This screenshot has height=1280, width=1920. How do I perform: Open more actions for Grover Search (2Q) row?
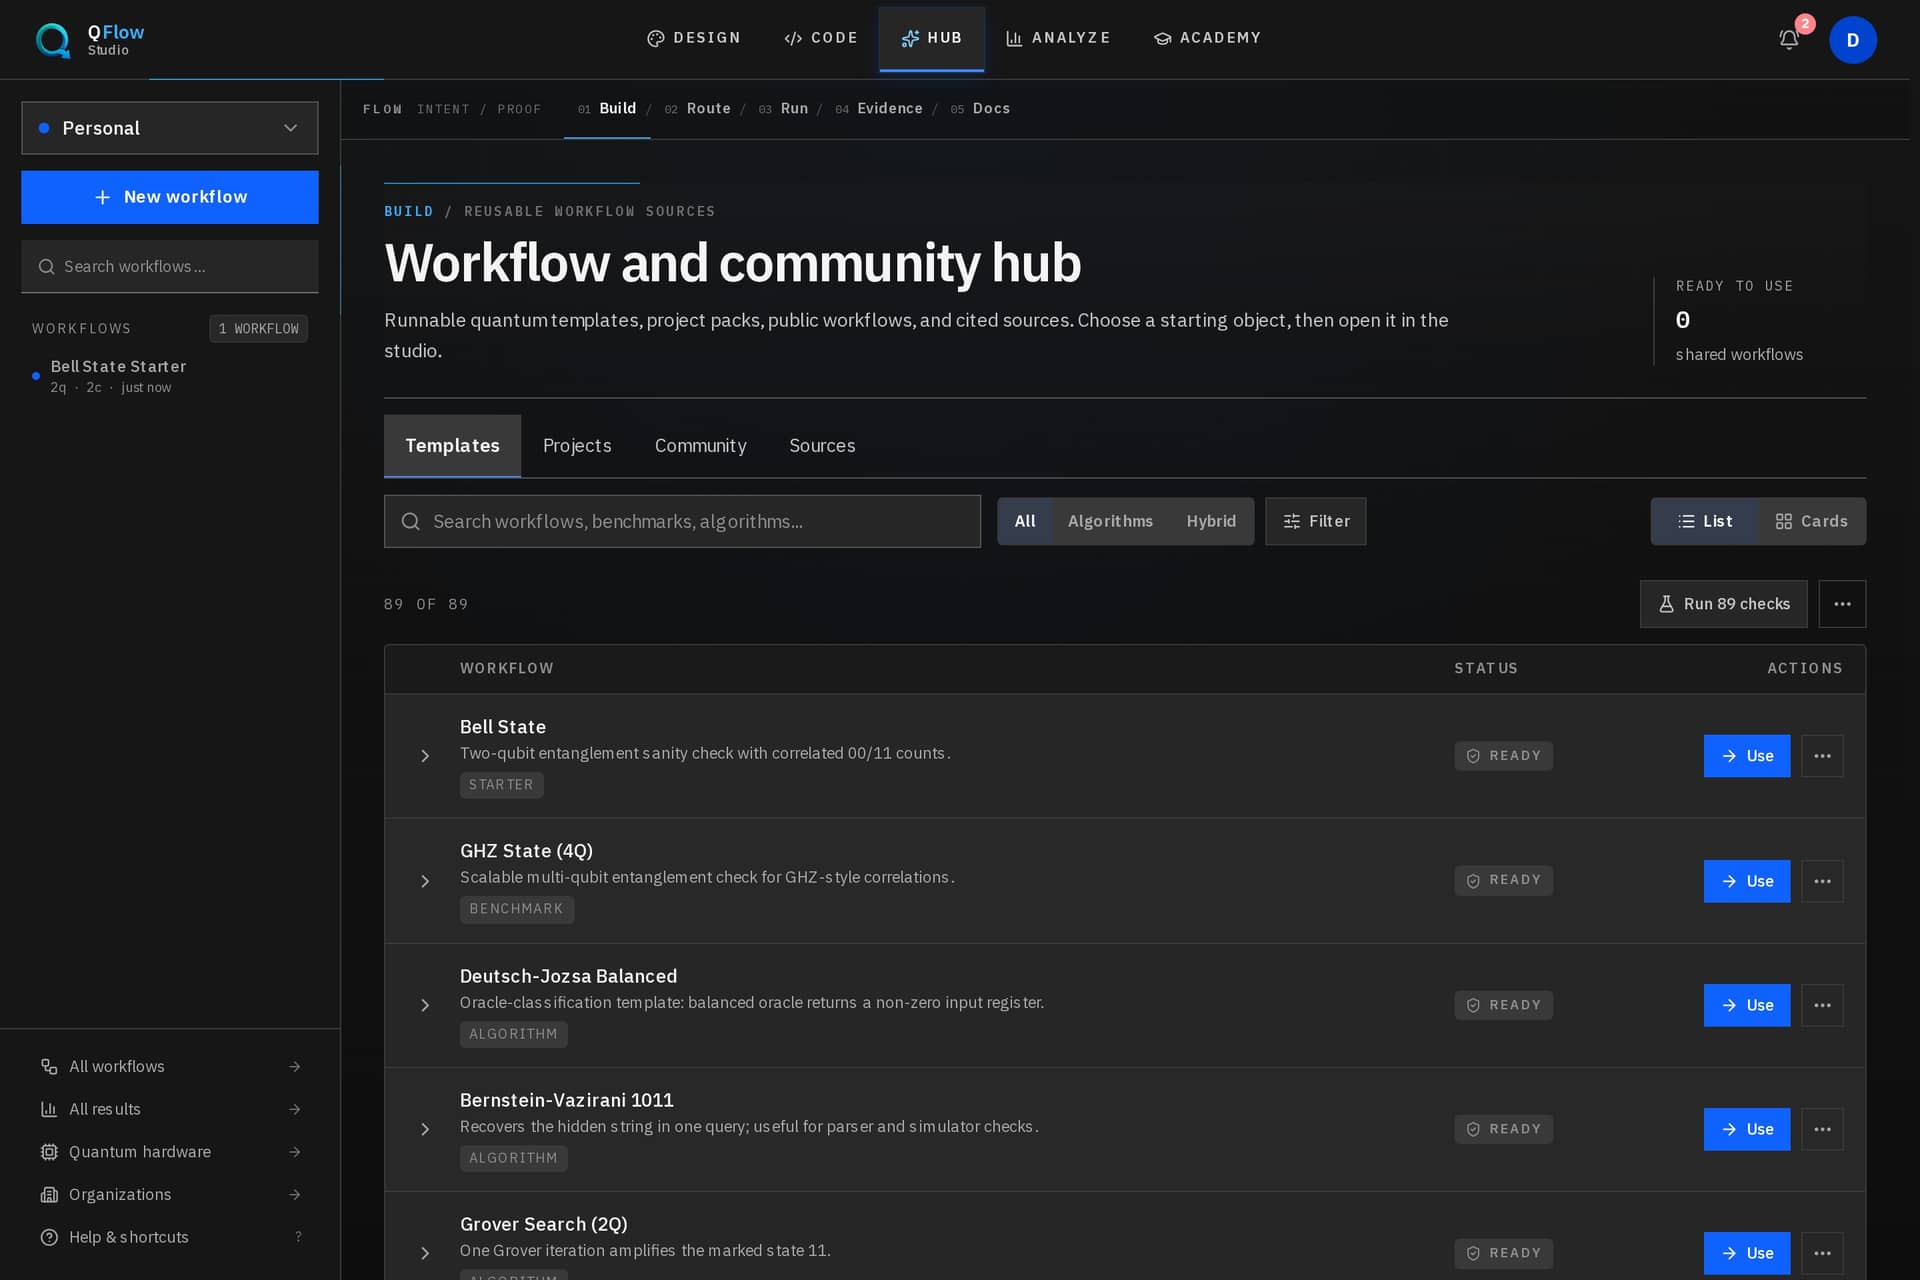(1822, 1253)
